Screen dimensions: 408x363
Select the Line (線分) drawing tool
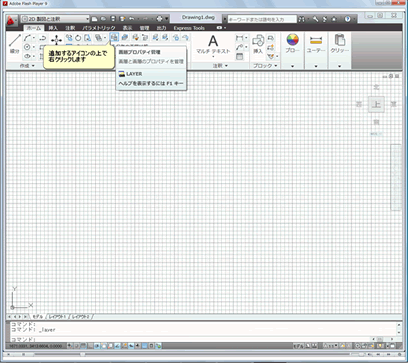(15, 44)
